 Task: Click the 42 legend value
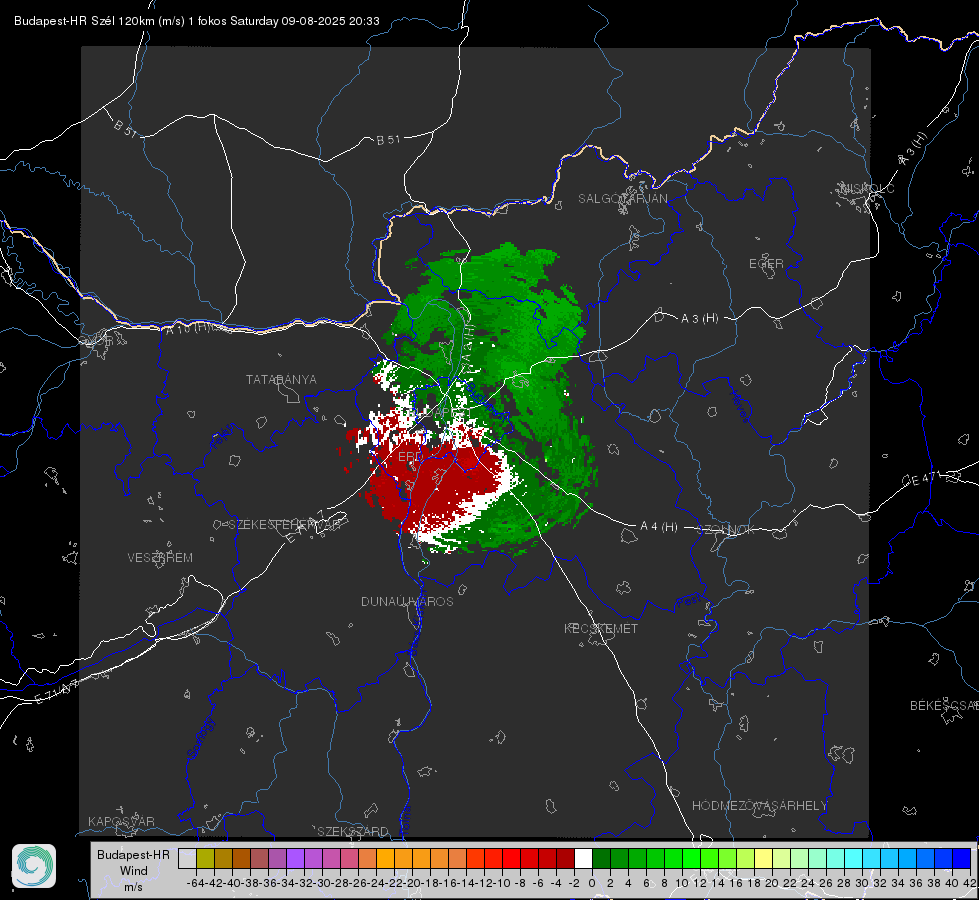pos(970,883)
